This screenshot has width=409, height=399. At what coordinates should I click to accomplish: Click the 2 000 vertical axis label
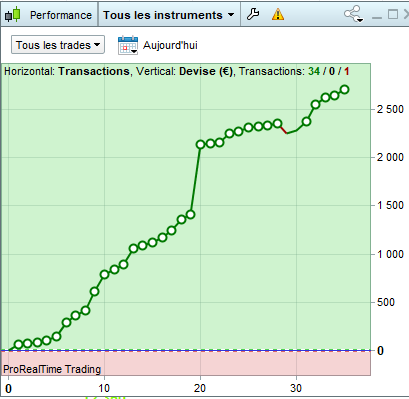390,157
